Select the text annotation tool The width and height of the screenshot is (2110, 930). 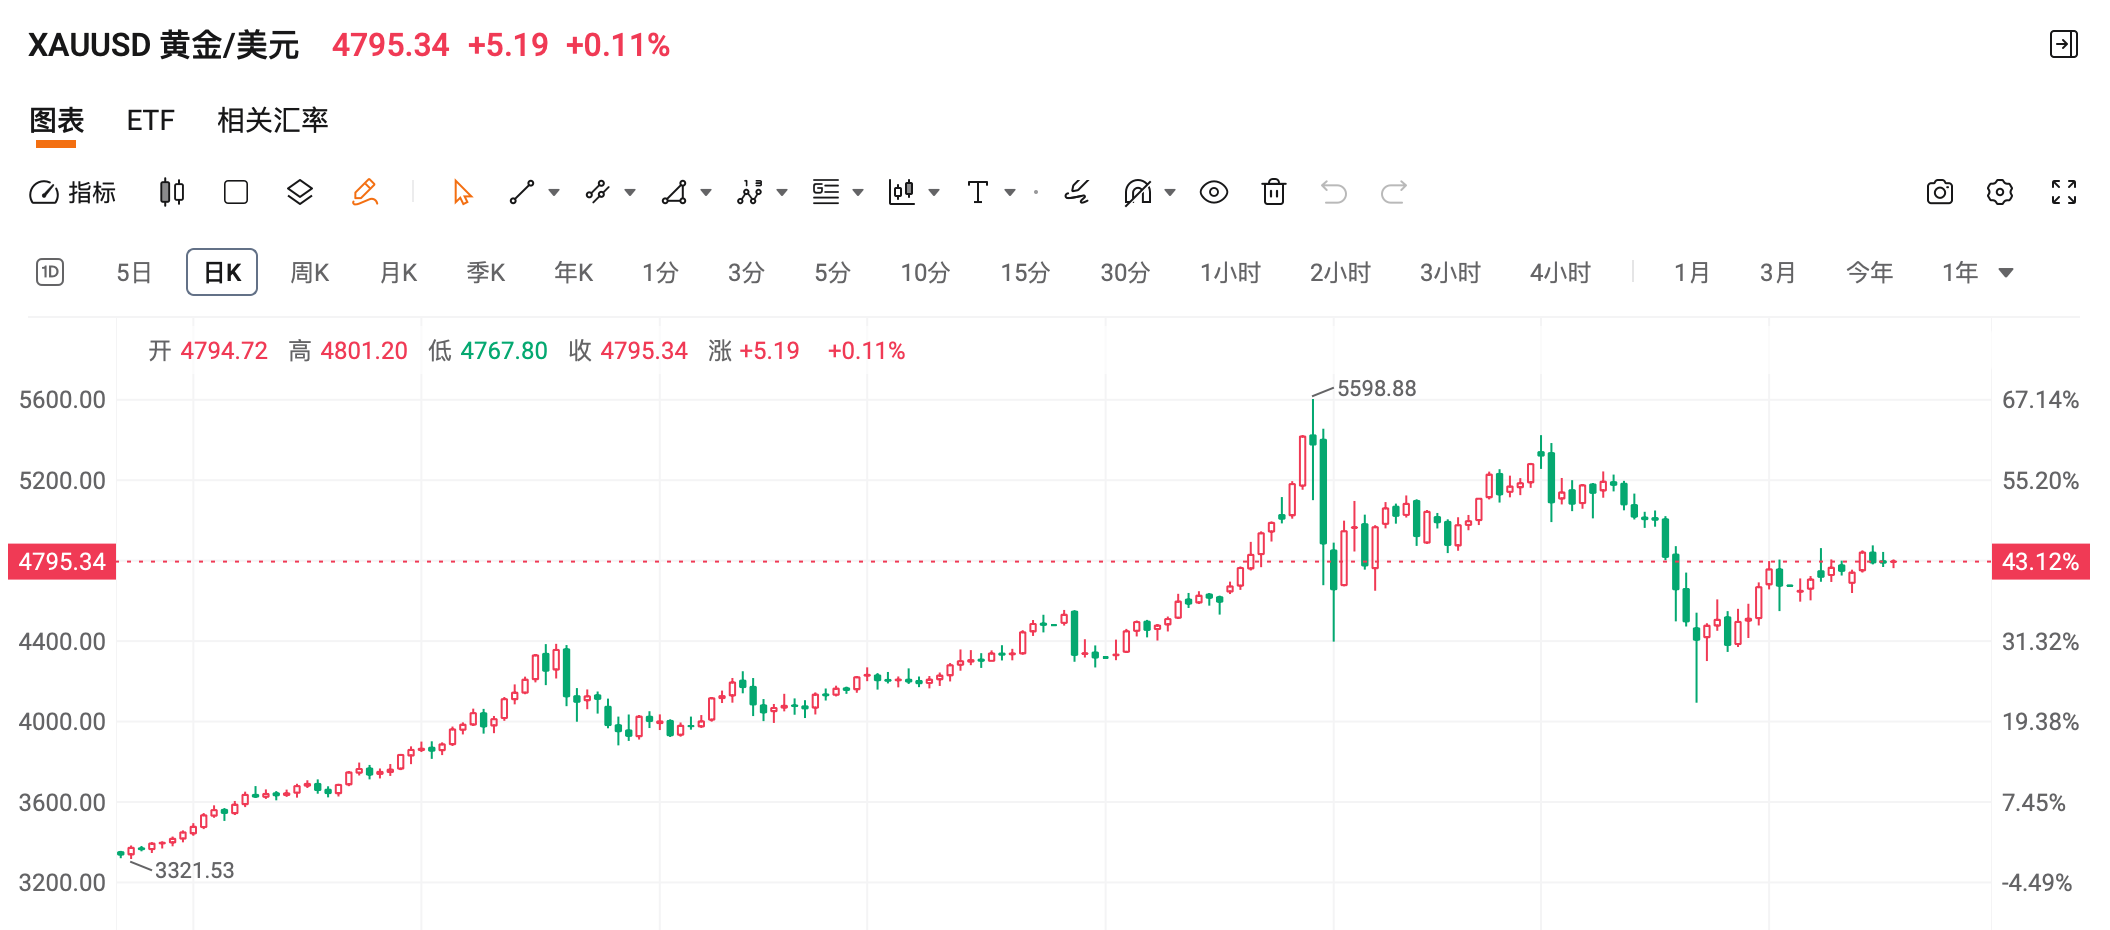(978, 192)
